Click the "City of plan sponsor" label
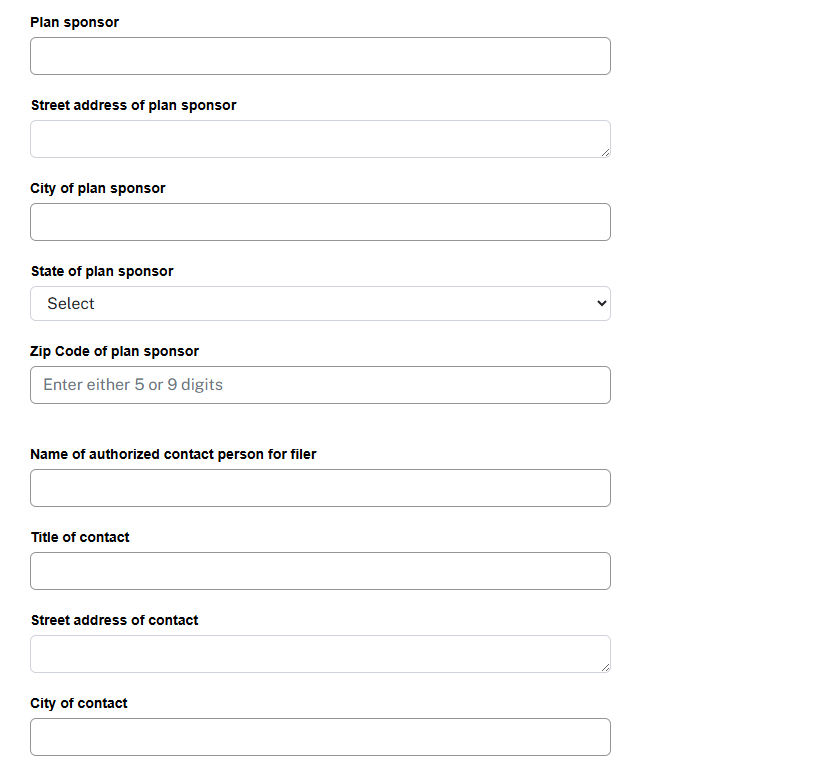This screenshot has height=770, width=834. (98, 188)
